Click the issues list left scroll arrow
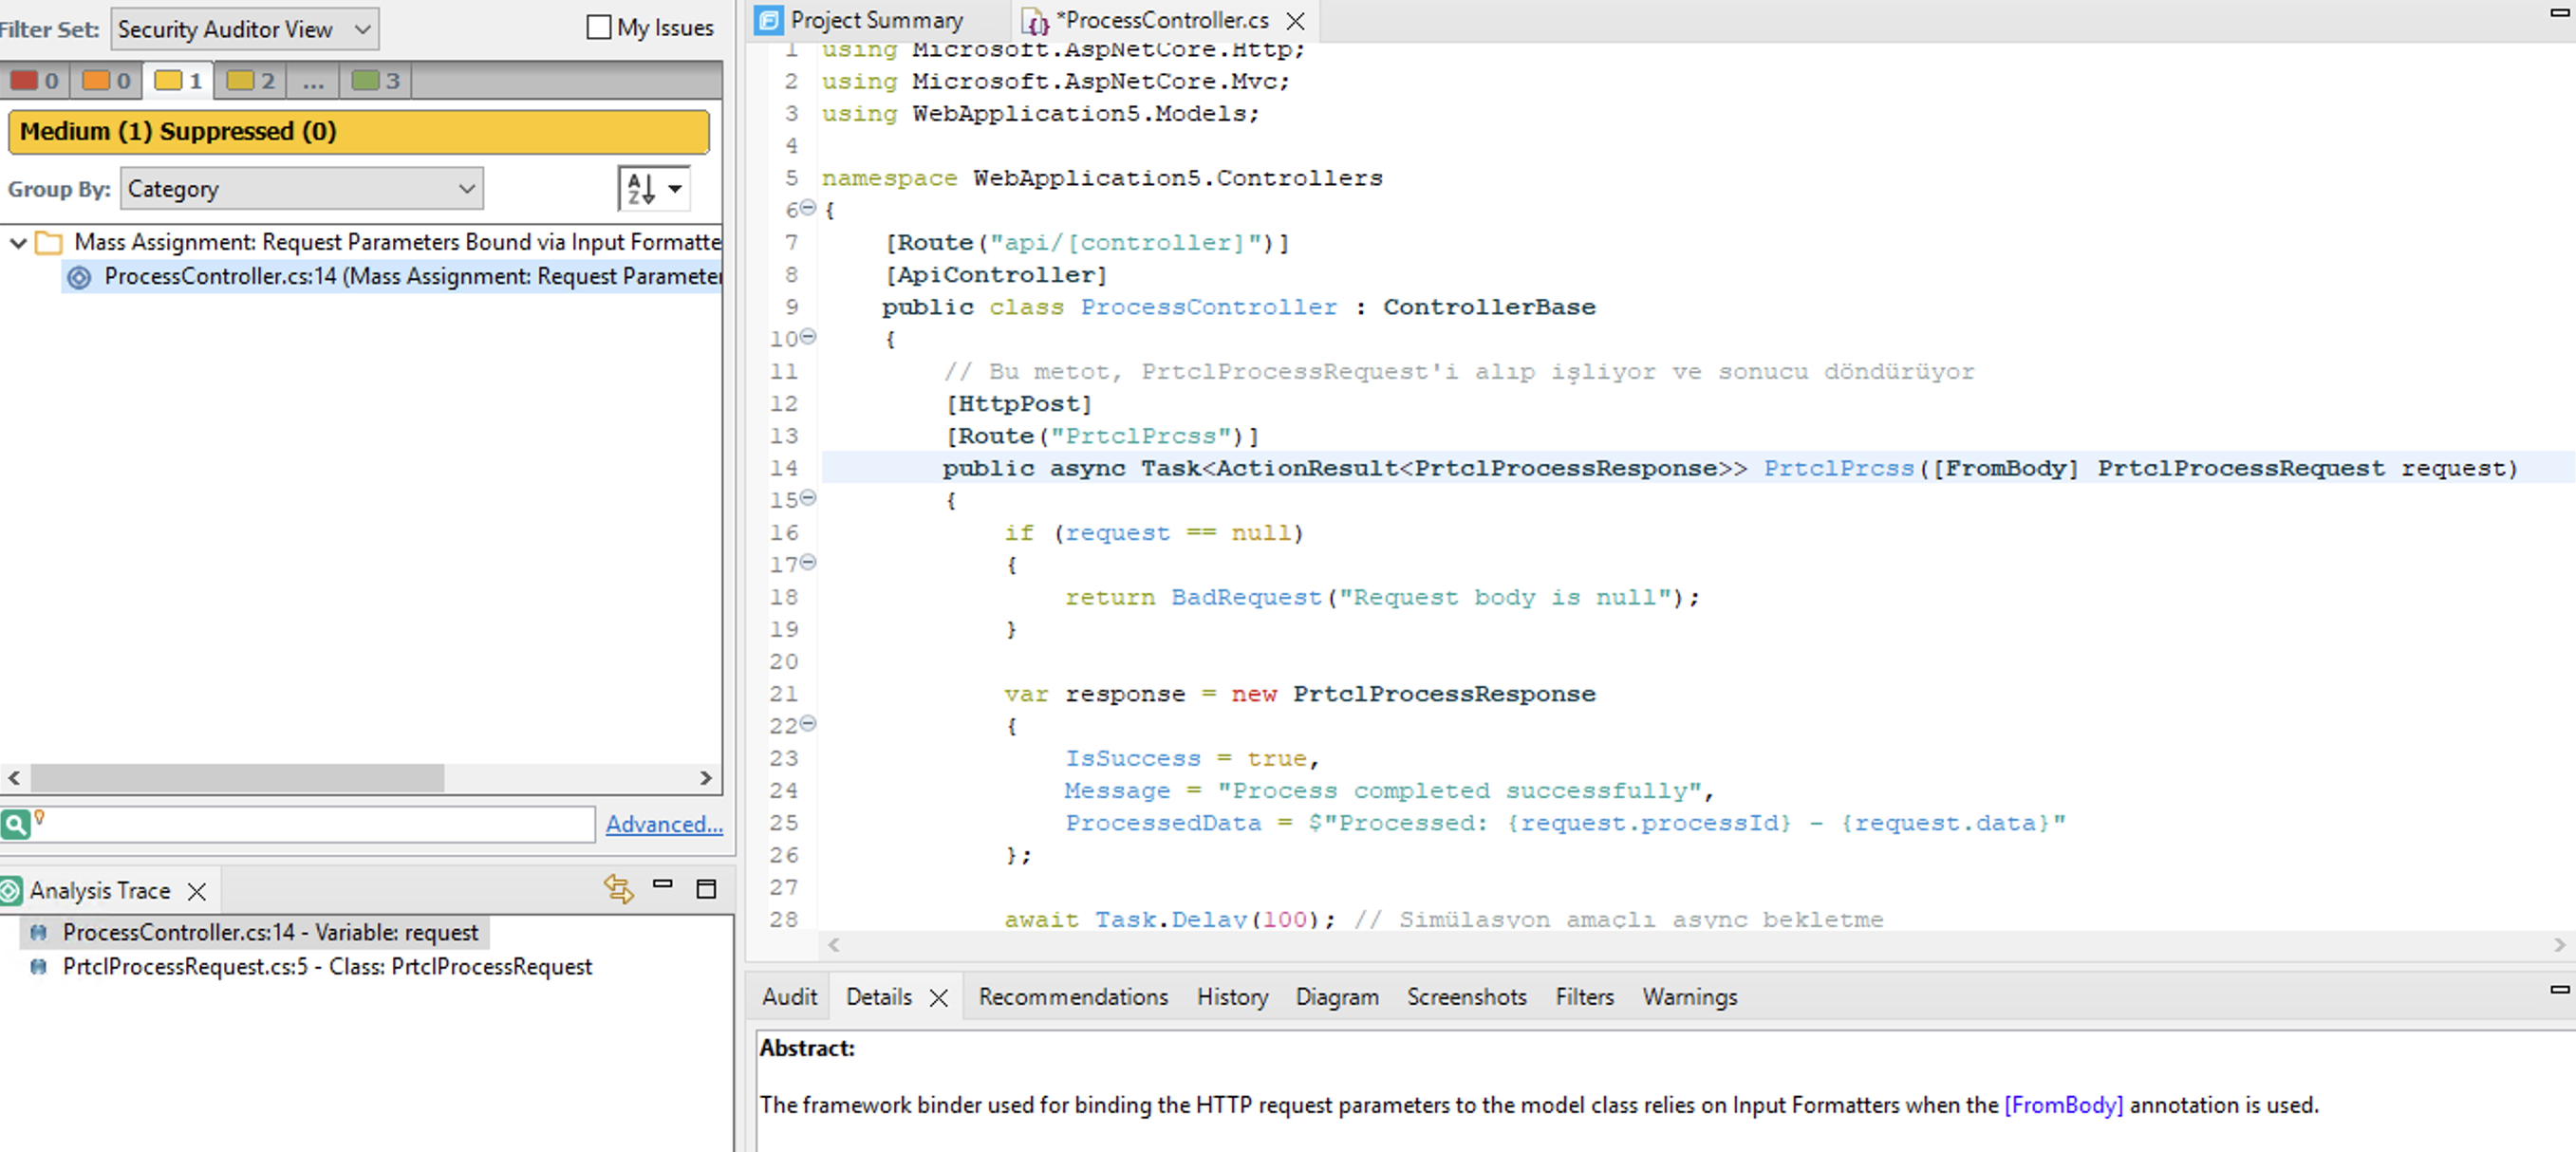The height and width of the screenshot is (1152, 2576). (x=14, y=778)
